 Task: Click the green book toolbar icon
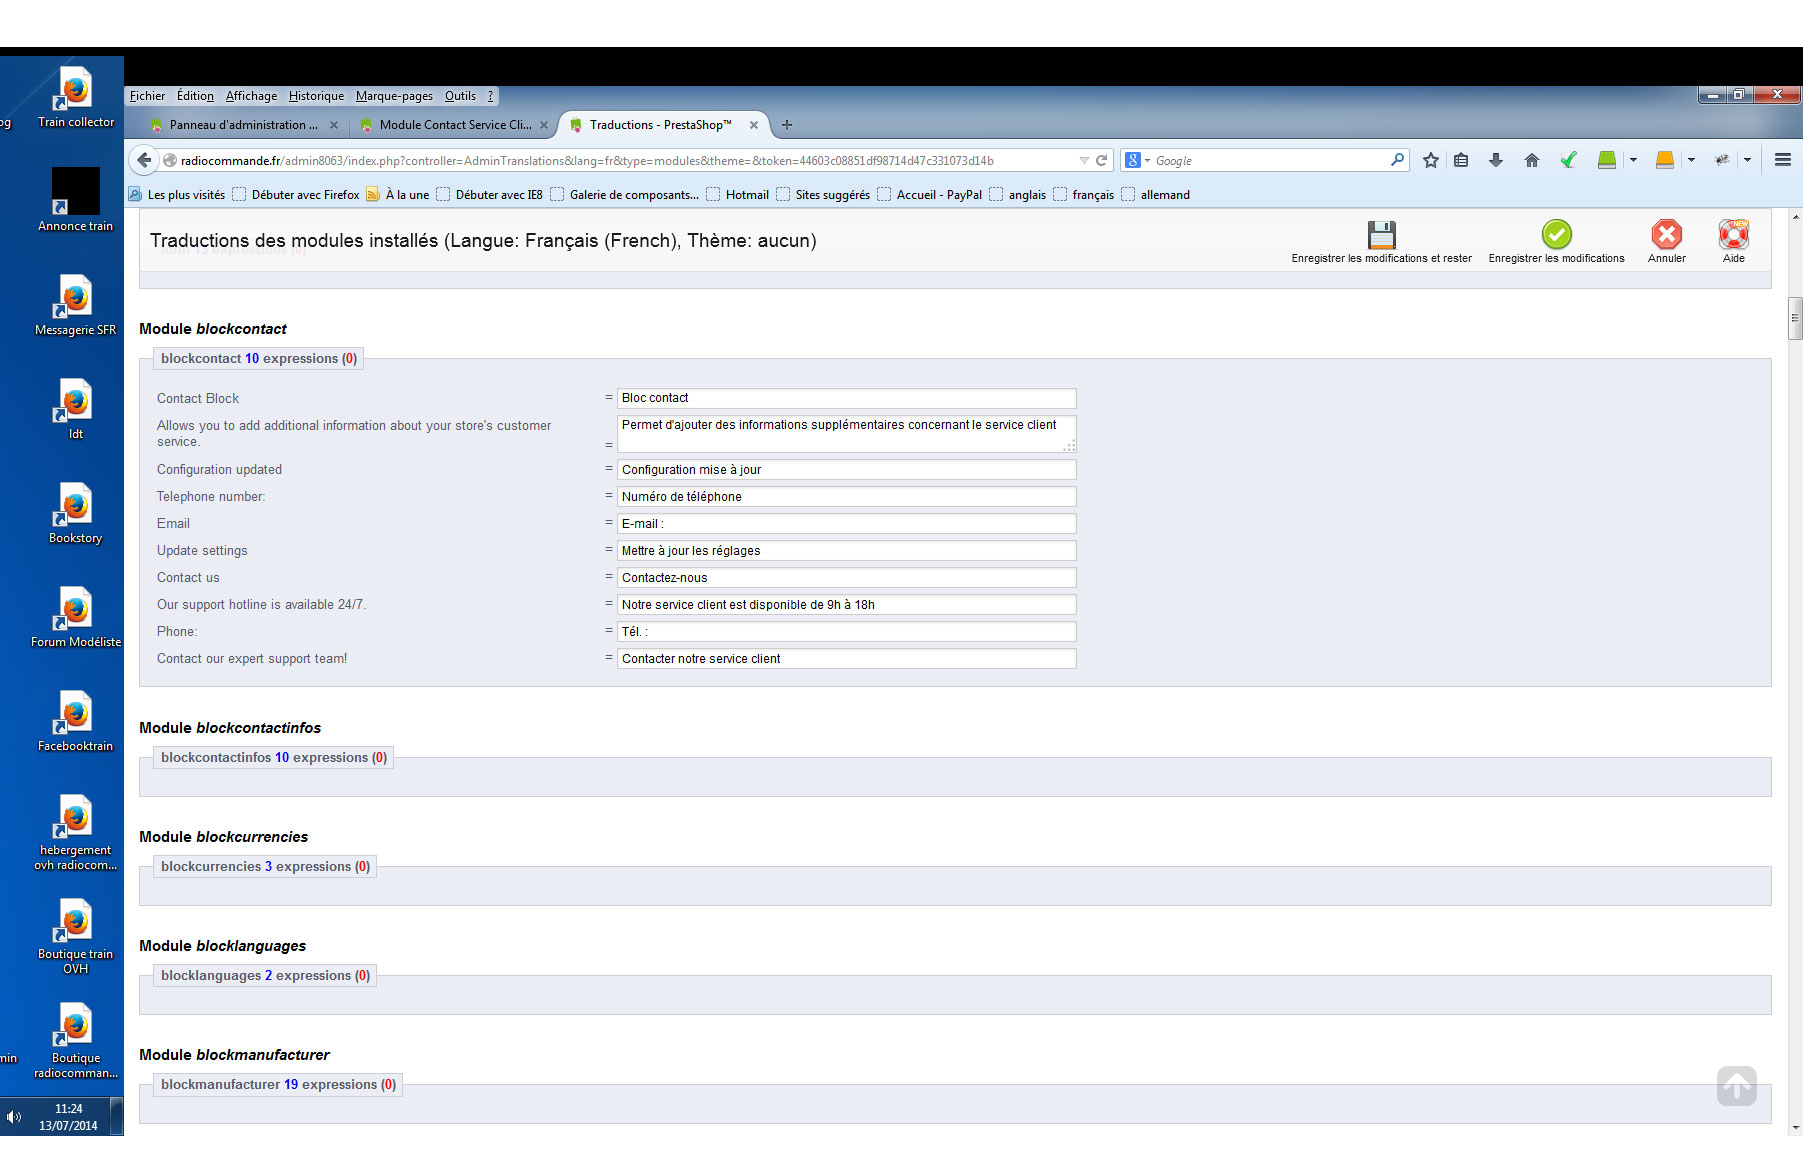pos(1607,160)
